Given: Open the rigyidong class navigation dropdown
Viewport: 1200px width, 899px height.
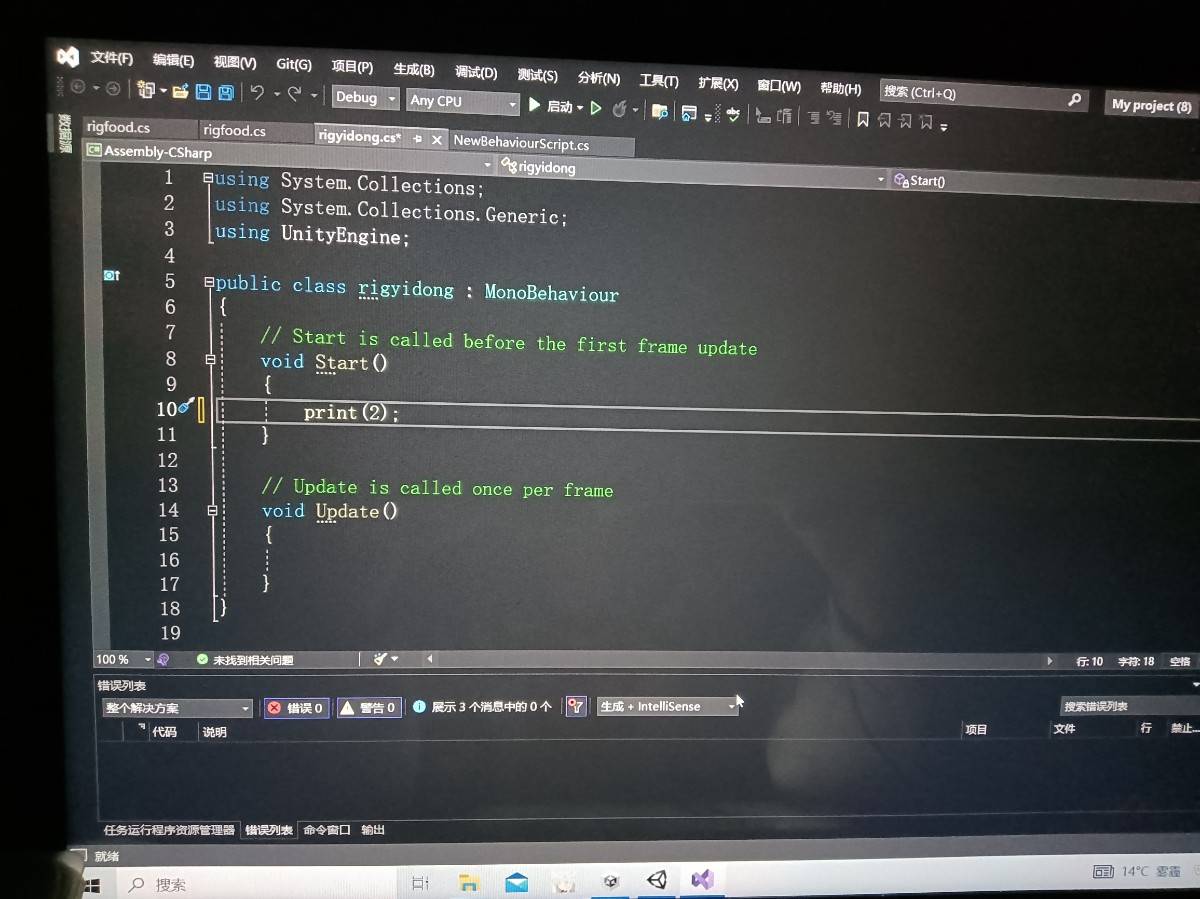Looking at the screenshot, I should tap(691, 172).
